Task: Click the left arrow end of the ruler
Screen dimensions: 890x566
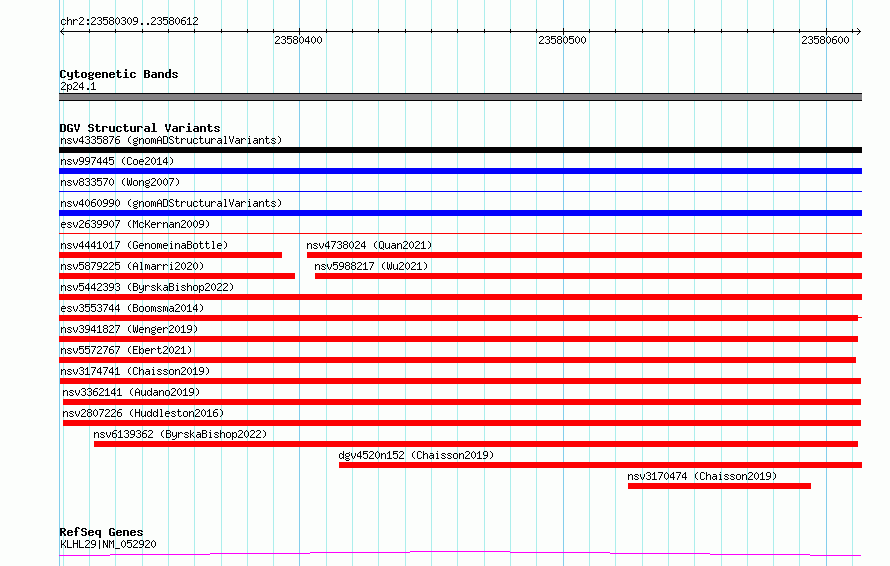Action: (62, 32)
